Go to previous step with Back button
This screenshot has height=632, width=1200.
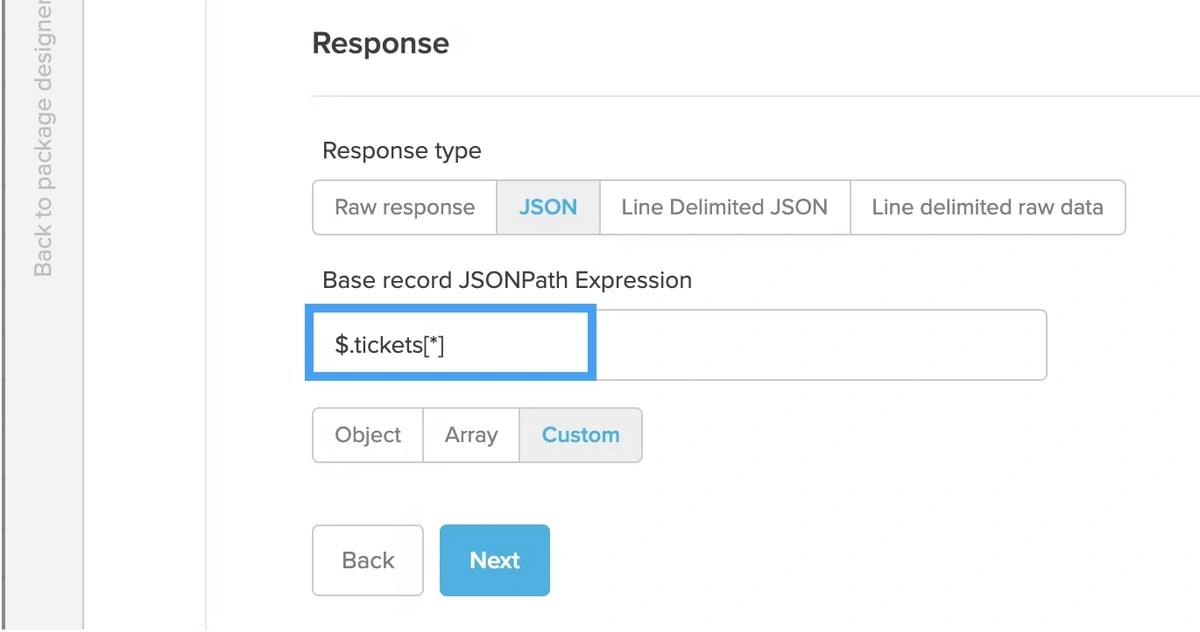click(368, 560)
